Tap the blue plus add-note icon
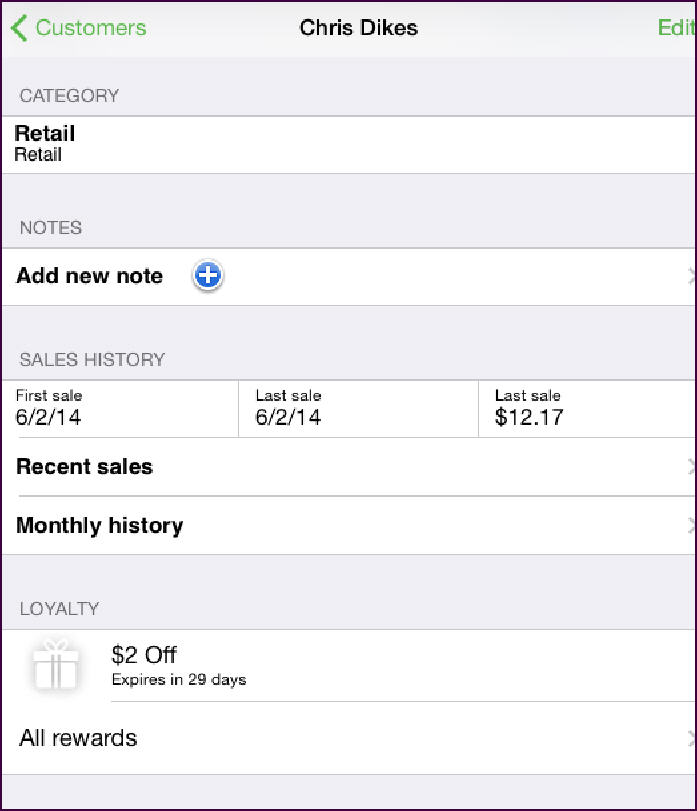The image size is (697, 811). (x=208, y=275)
